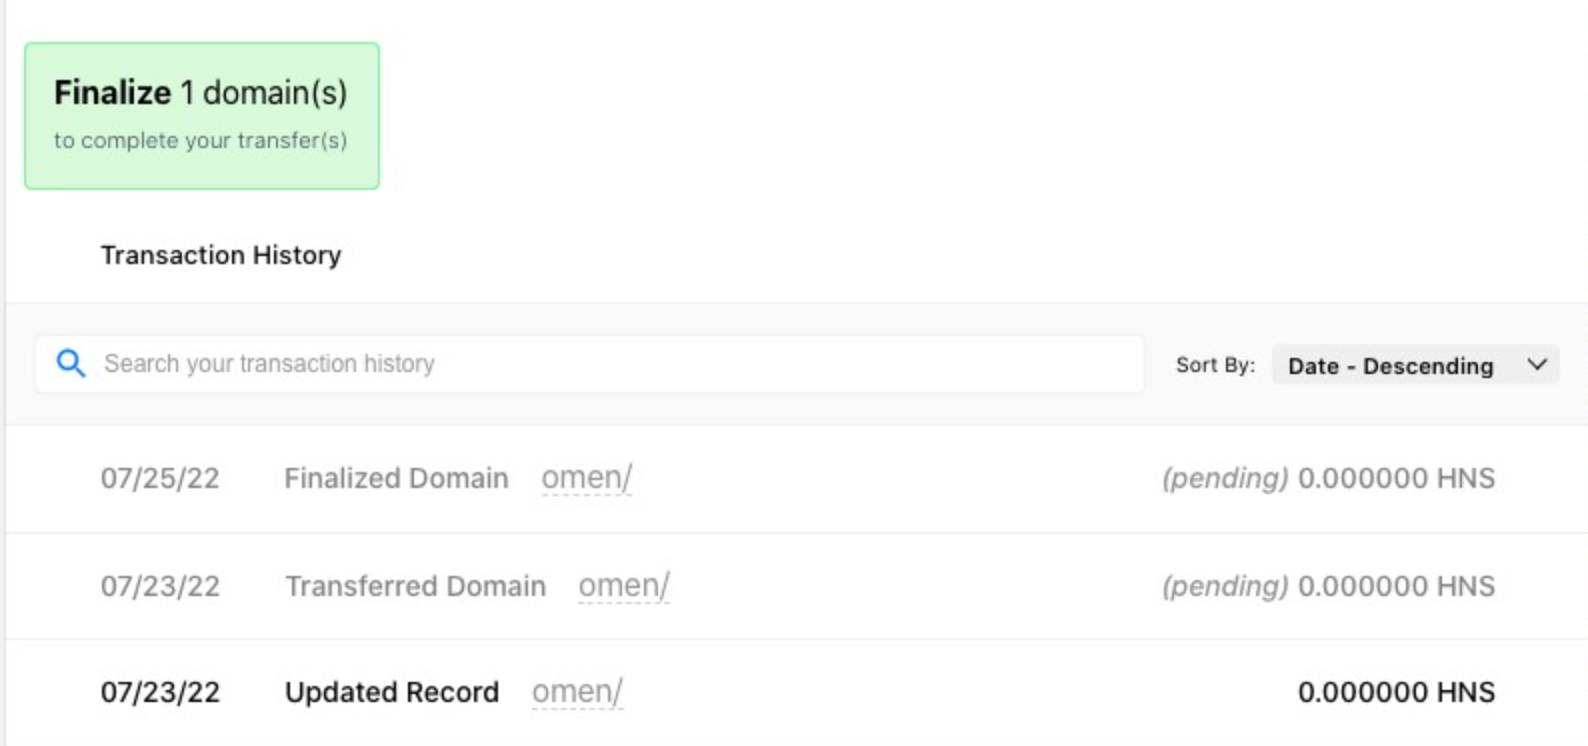The image size is (1588, 746).
Task: Select the Updated Record transaction label
Action: [391, 692]
